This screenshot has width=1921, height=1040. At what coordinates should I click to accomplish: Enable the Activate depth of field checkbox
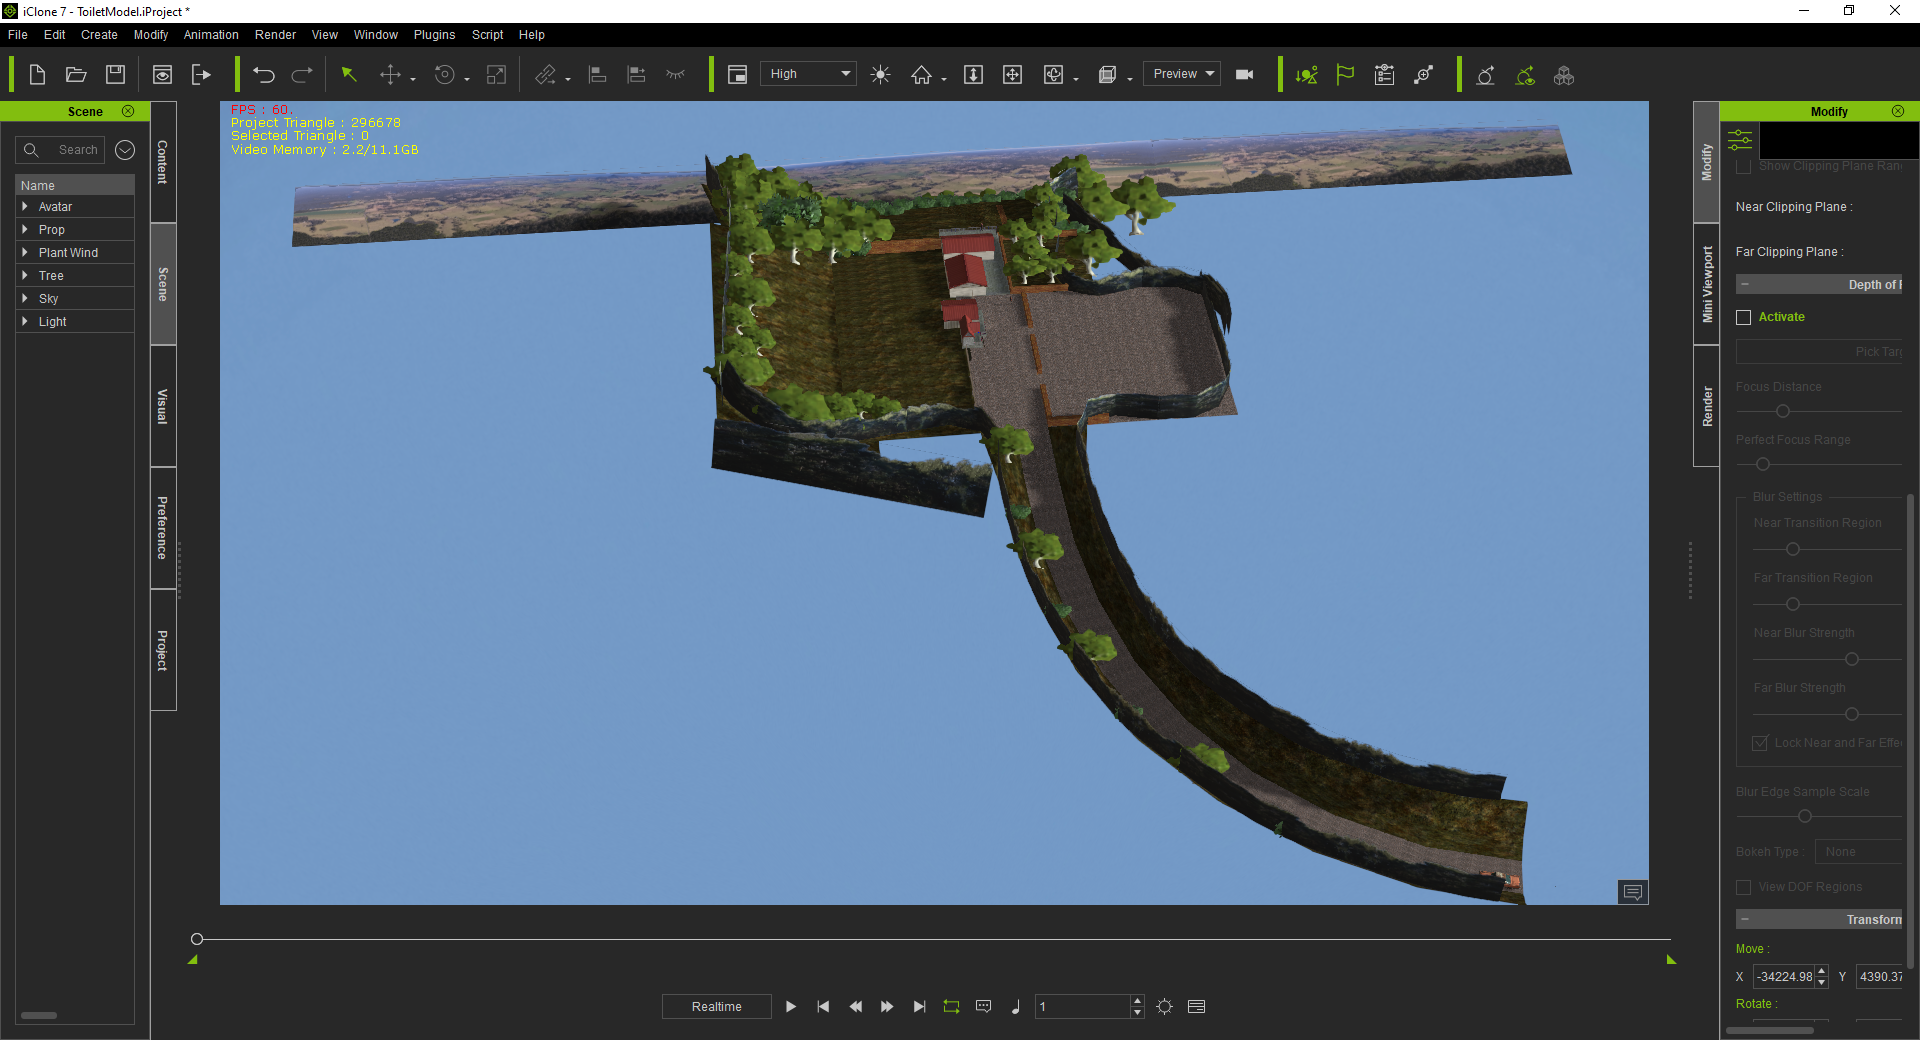[x=1744, y=317]
